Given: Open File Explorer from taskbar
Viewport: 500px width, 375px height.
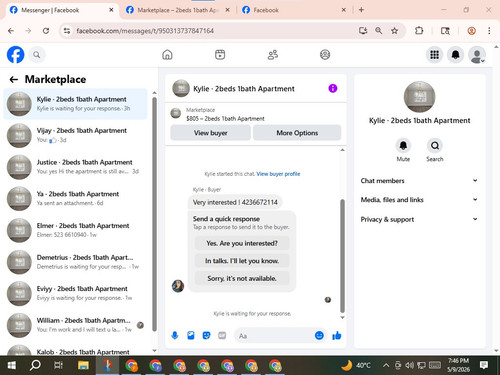Looking at the screenshot, I should (83, 365).
